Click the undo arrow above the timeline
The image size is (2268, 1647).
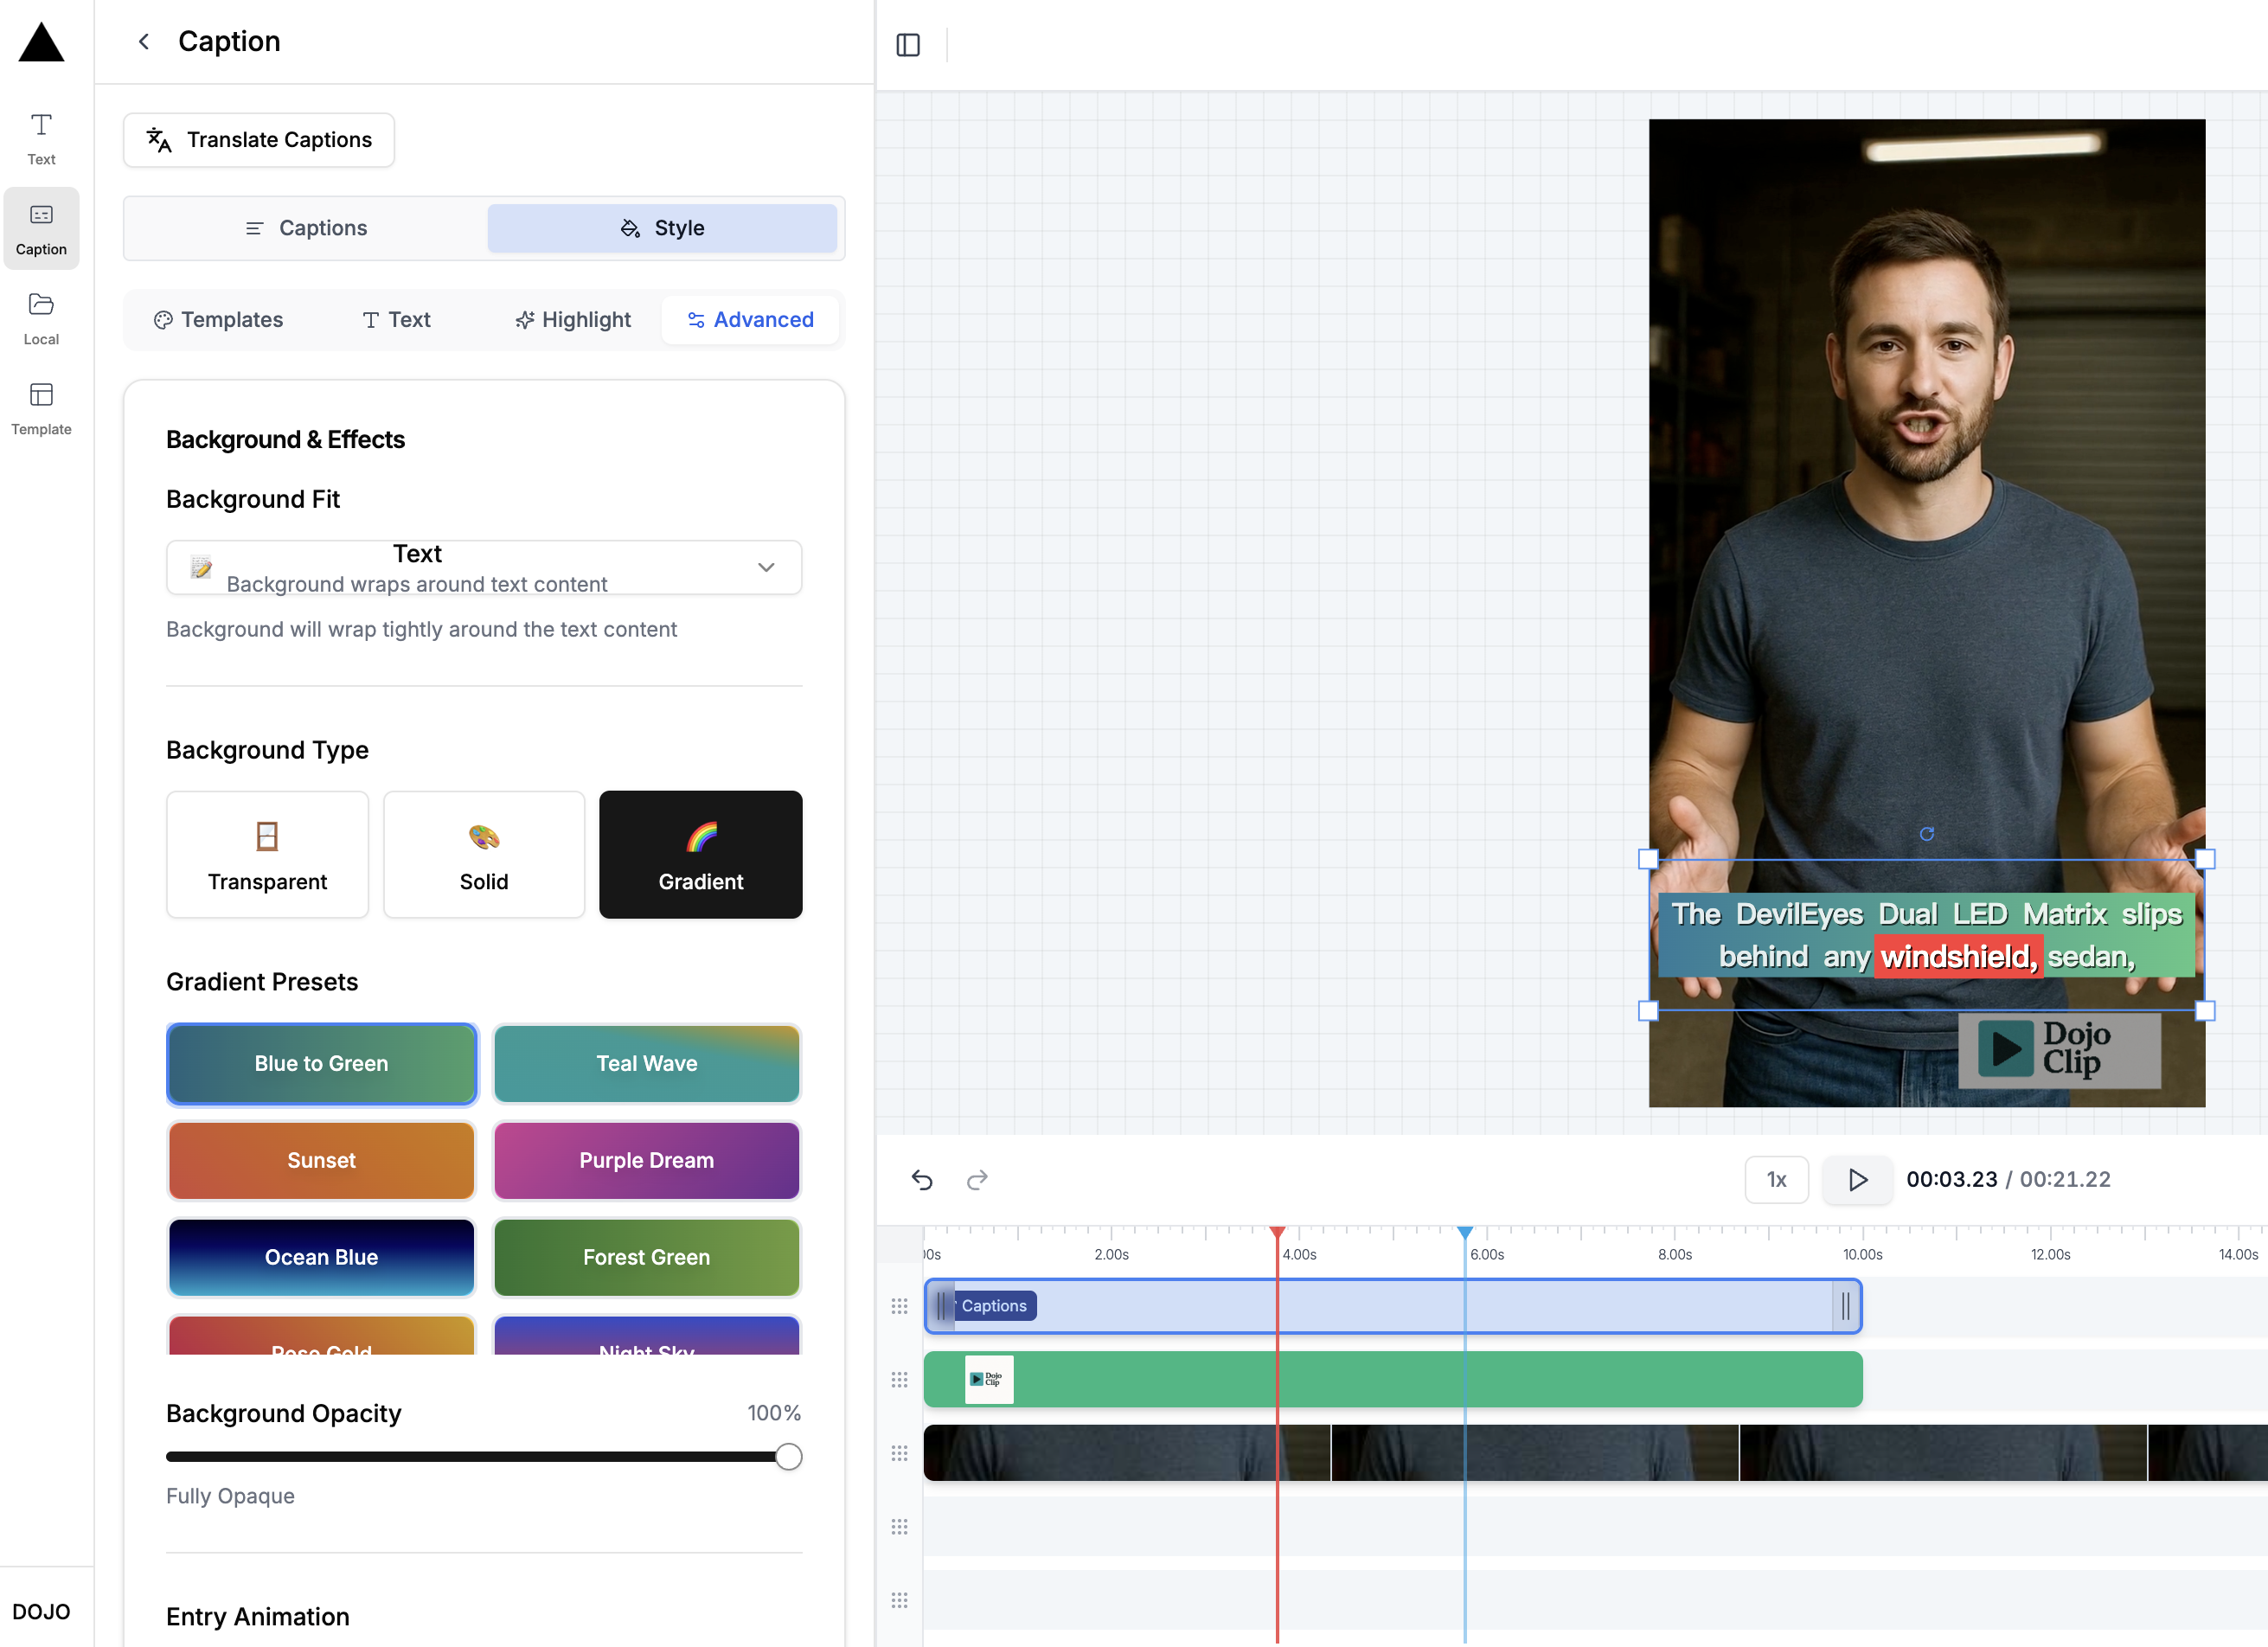pyautogui.click(x=922, y=1180)
